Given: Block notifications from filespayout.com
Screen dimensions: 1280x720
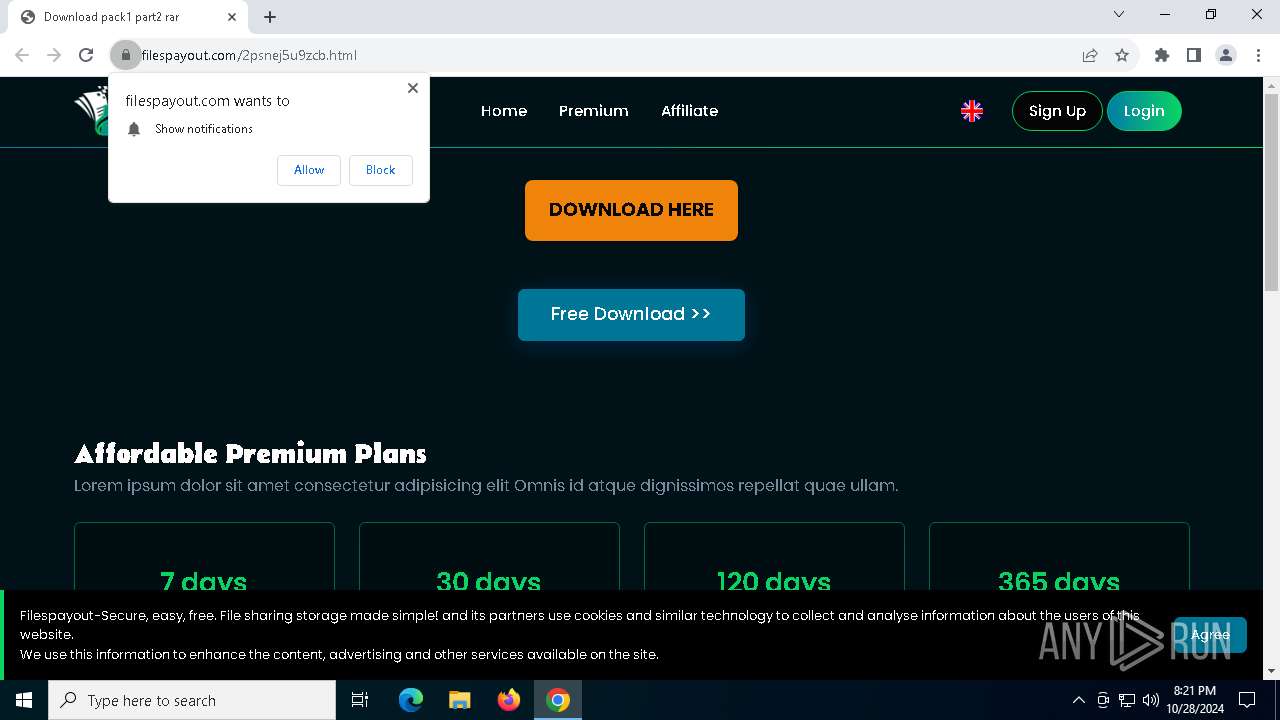Looking at the screenshot, I should pyautogui.click(x=380, y=170).
